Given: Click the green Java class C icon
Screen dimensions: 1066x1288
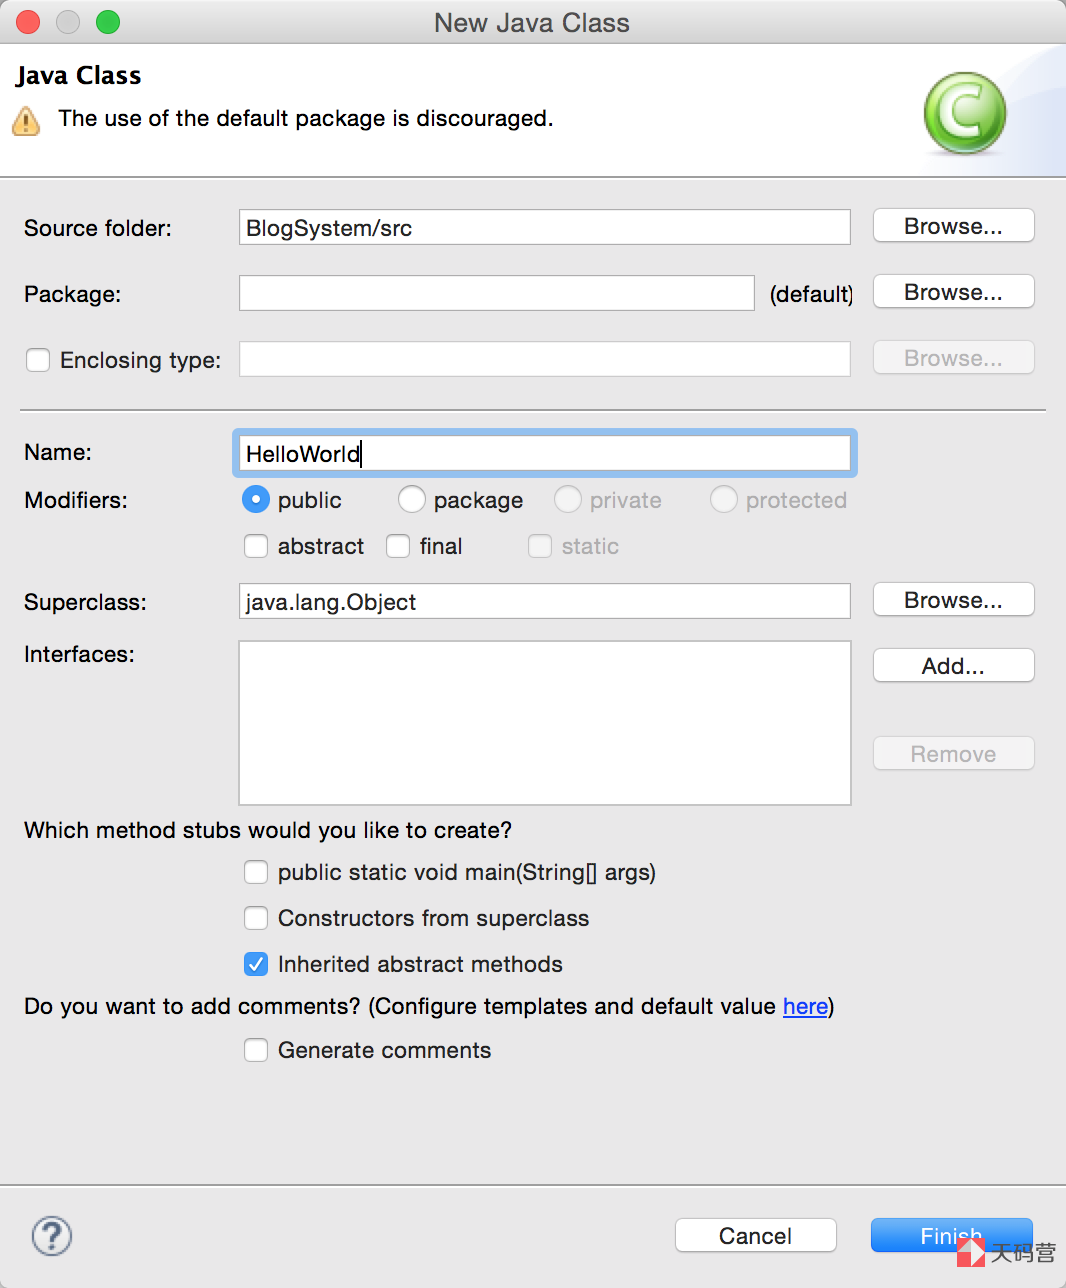Looking at the screenshot, I should (965, 113).
